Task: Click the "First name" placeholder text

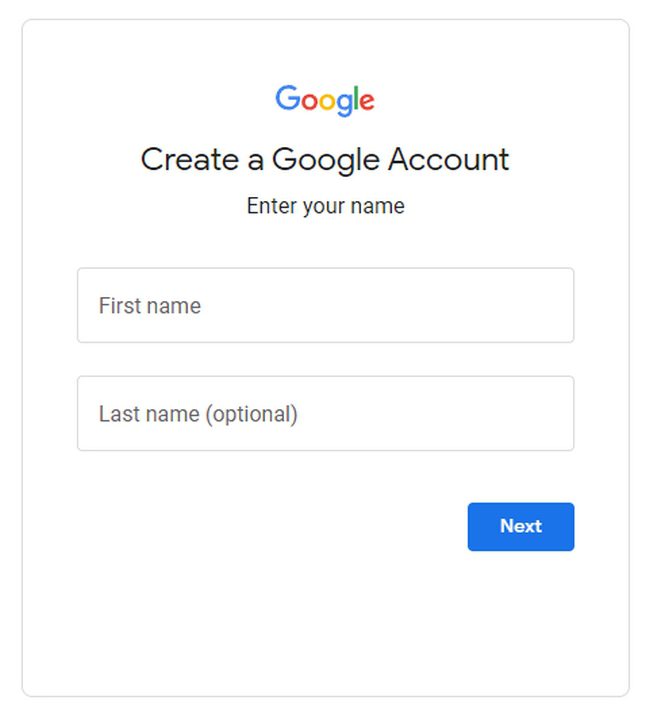Action: [150, 306]
